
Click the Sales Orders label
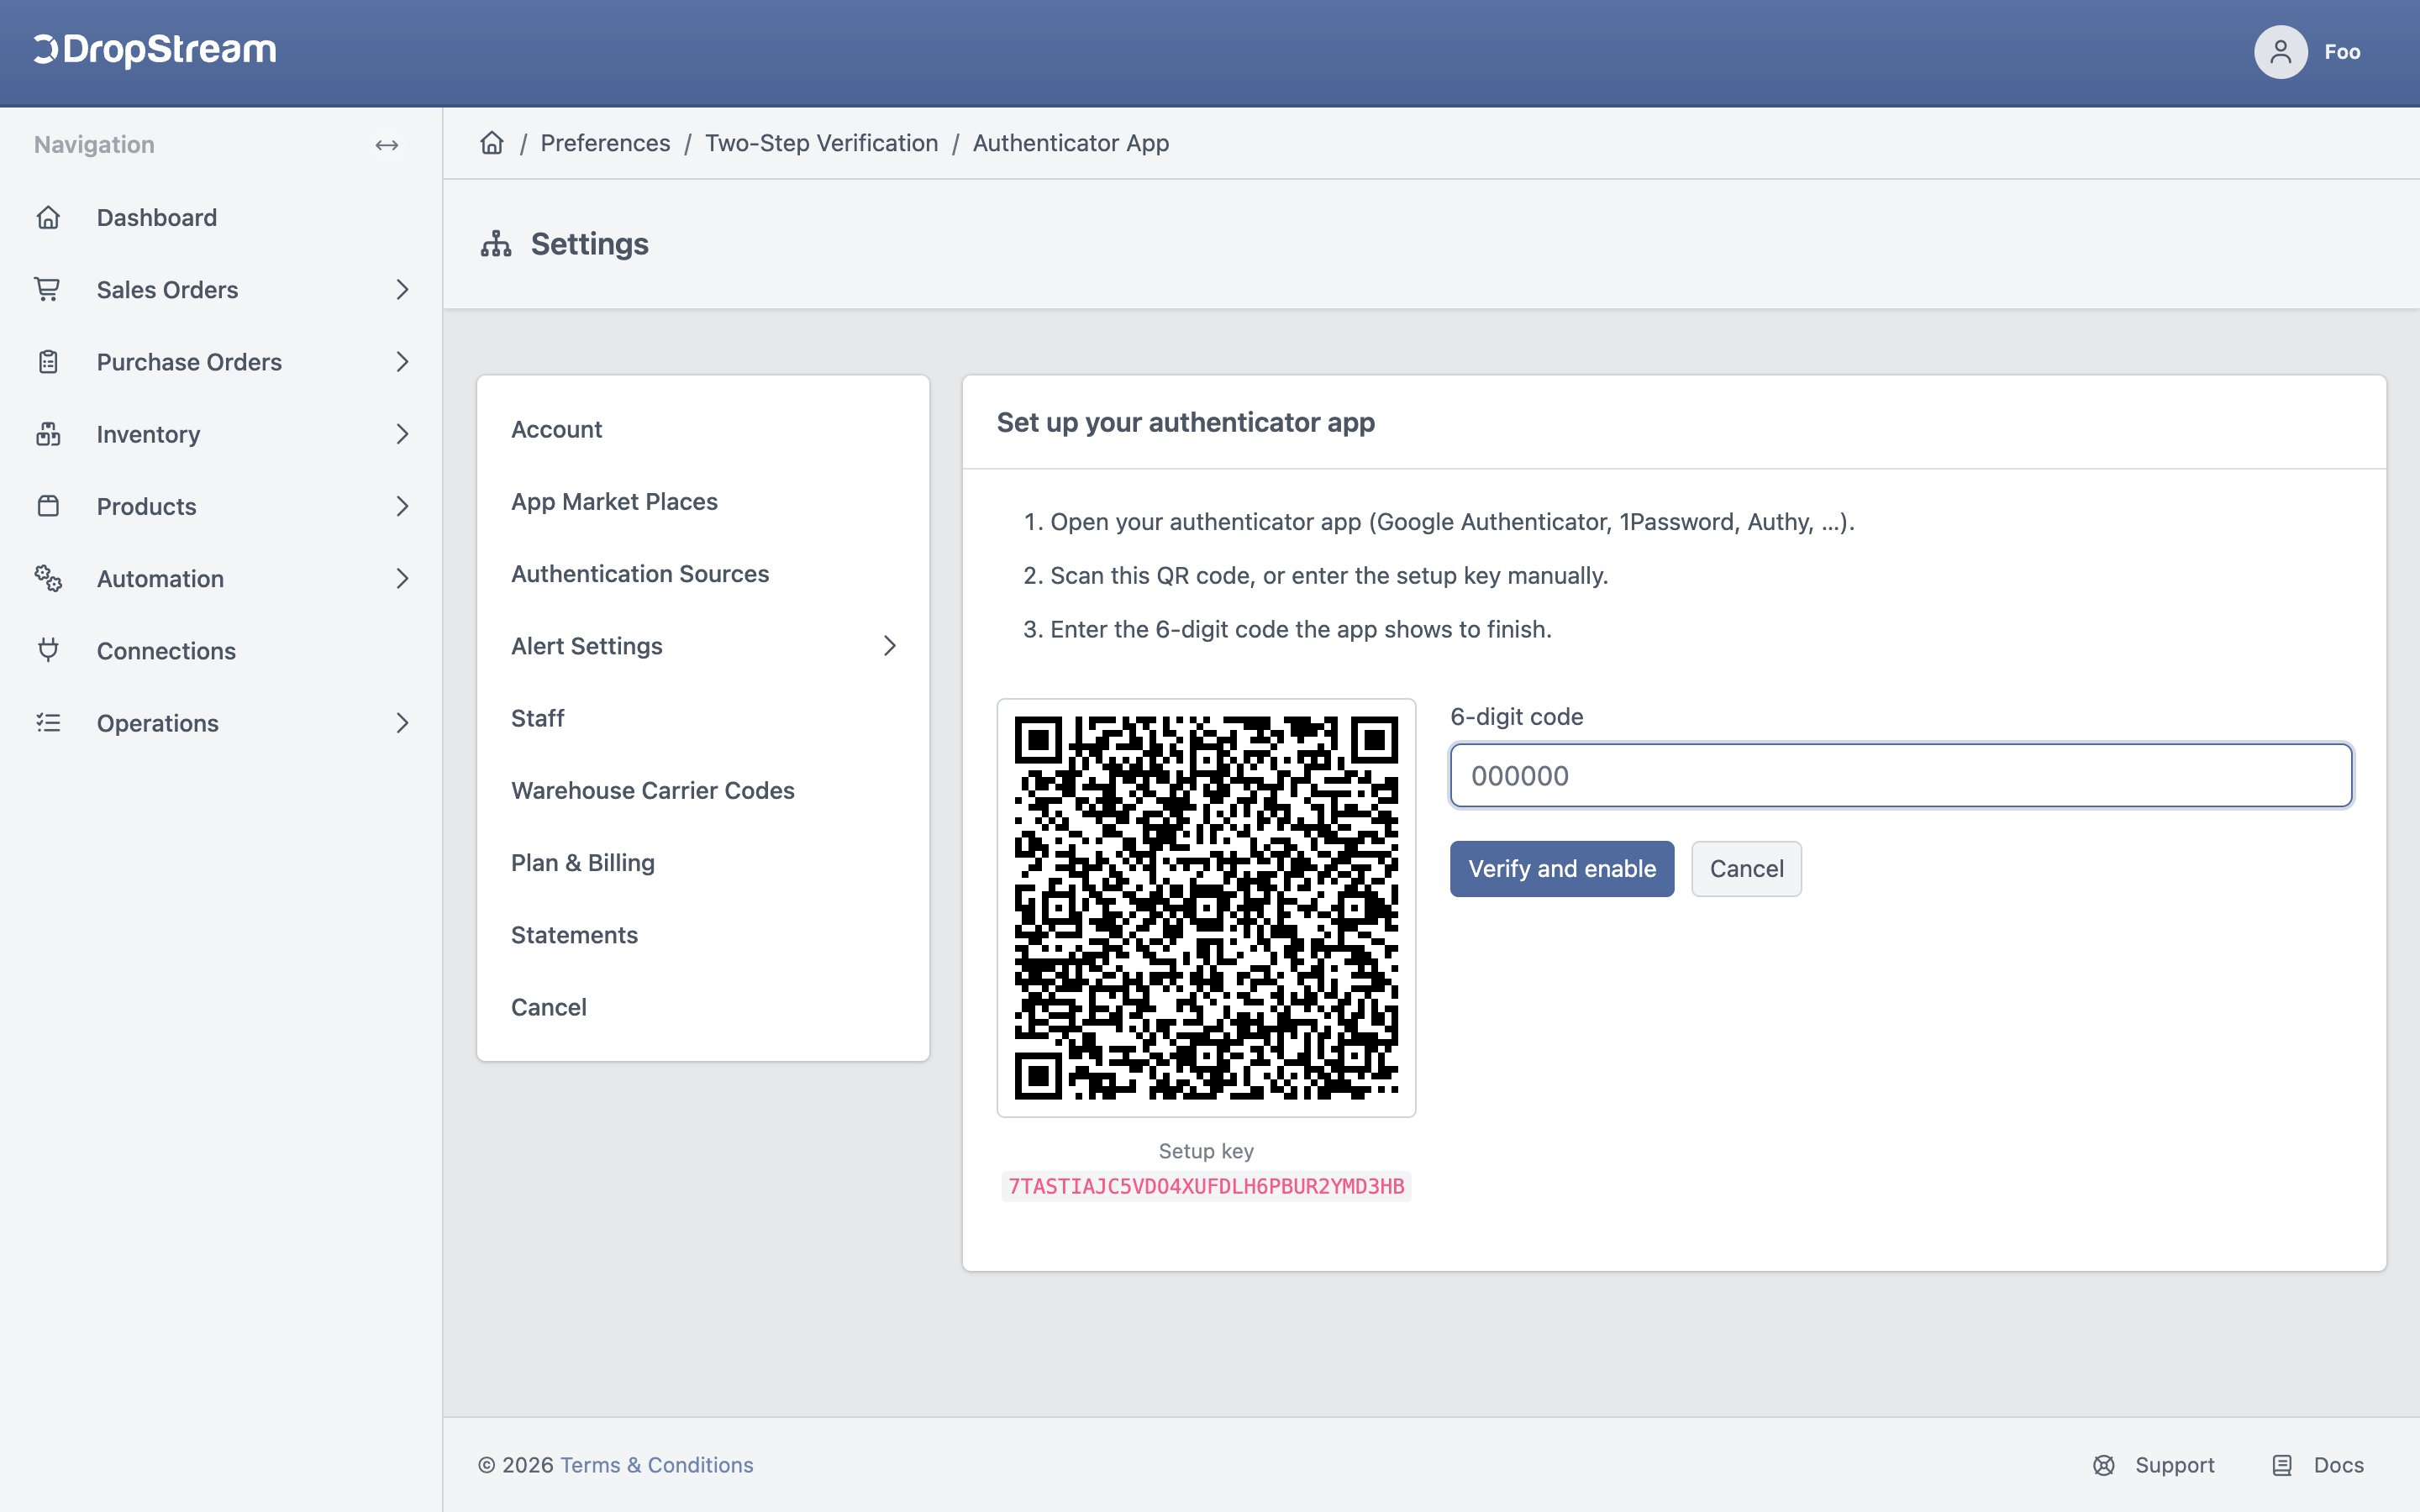pyautogui.click(x=167, y=290)
